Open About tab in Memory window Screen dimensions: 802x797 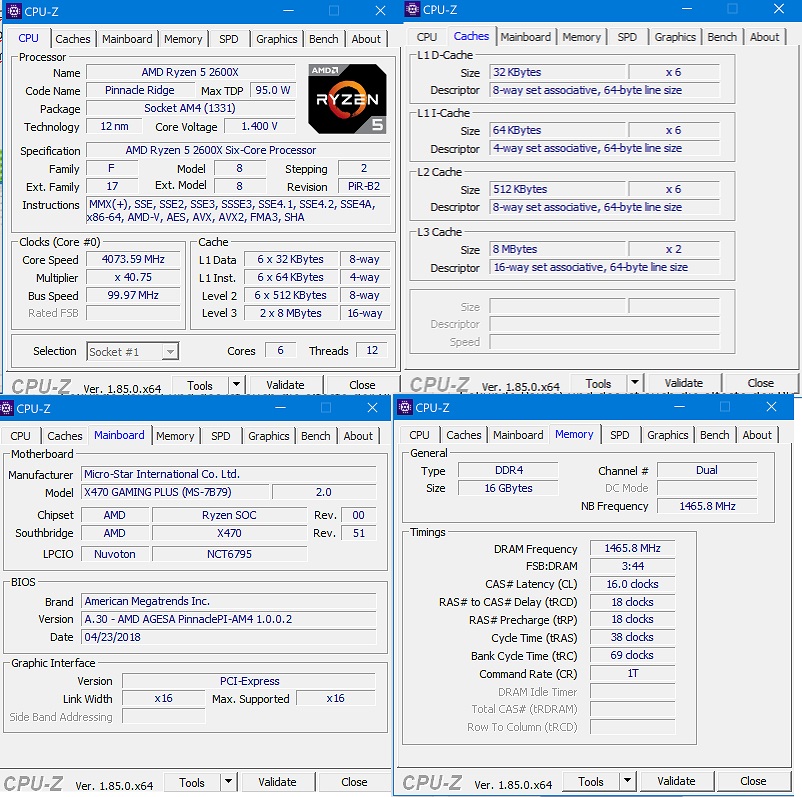(757, 435)
